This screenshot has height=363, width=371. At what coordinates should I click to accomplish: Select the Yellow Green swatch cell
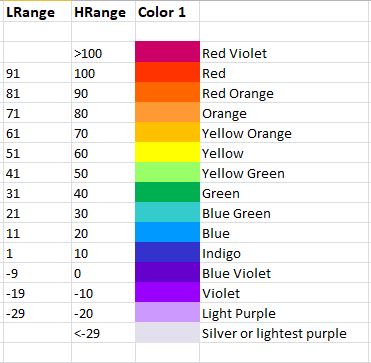(x=167, y=172)
